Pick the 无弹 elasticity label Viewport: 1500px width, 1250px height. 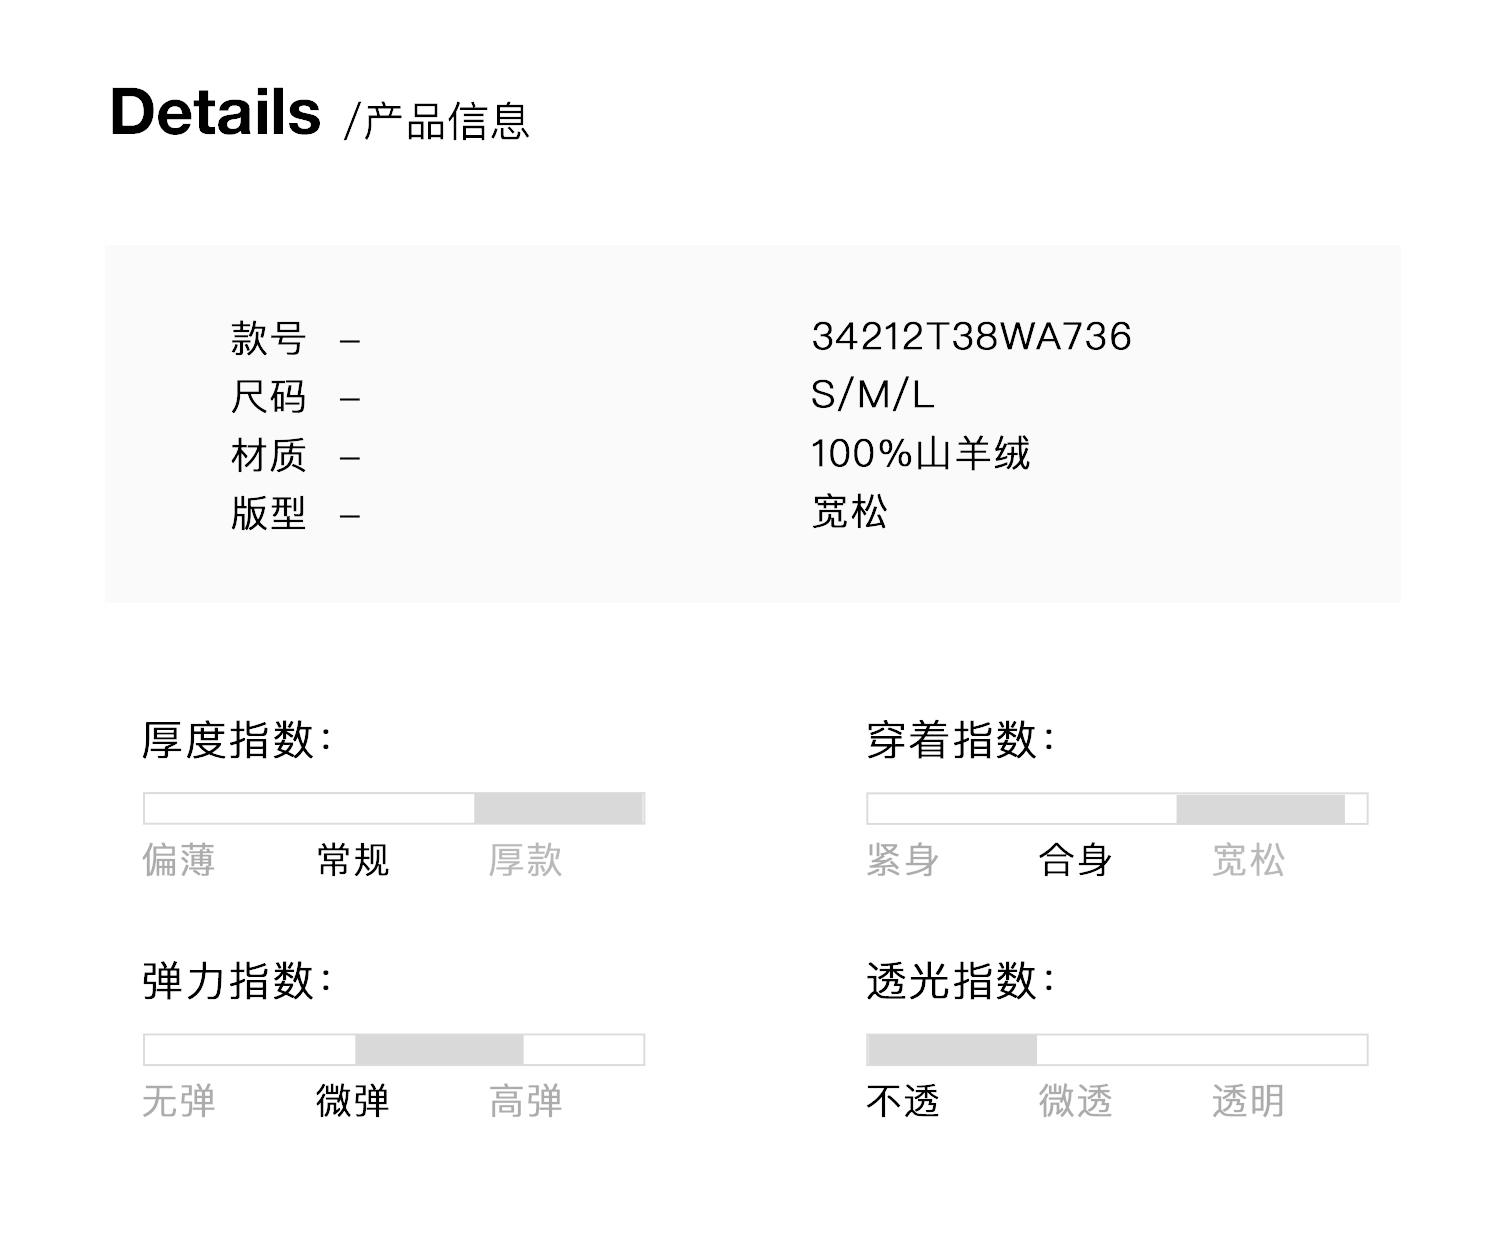[179, 1101]
